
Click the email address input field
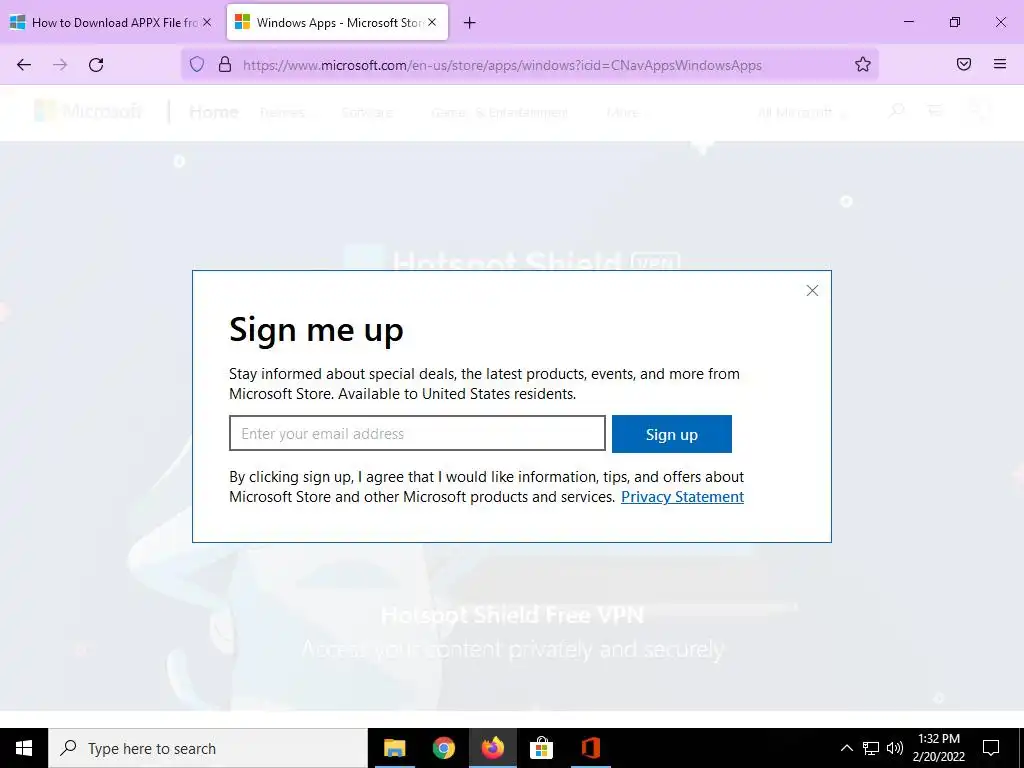[417, 433]
